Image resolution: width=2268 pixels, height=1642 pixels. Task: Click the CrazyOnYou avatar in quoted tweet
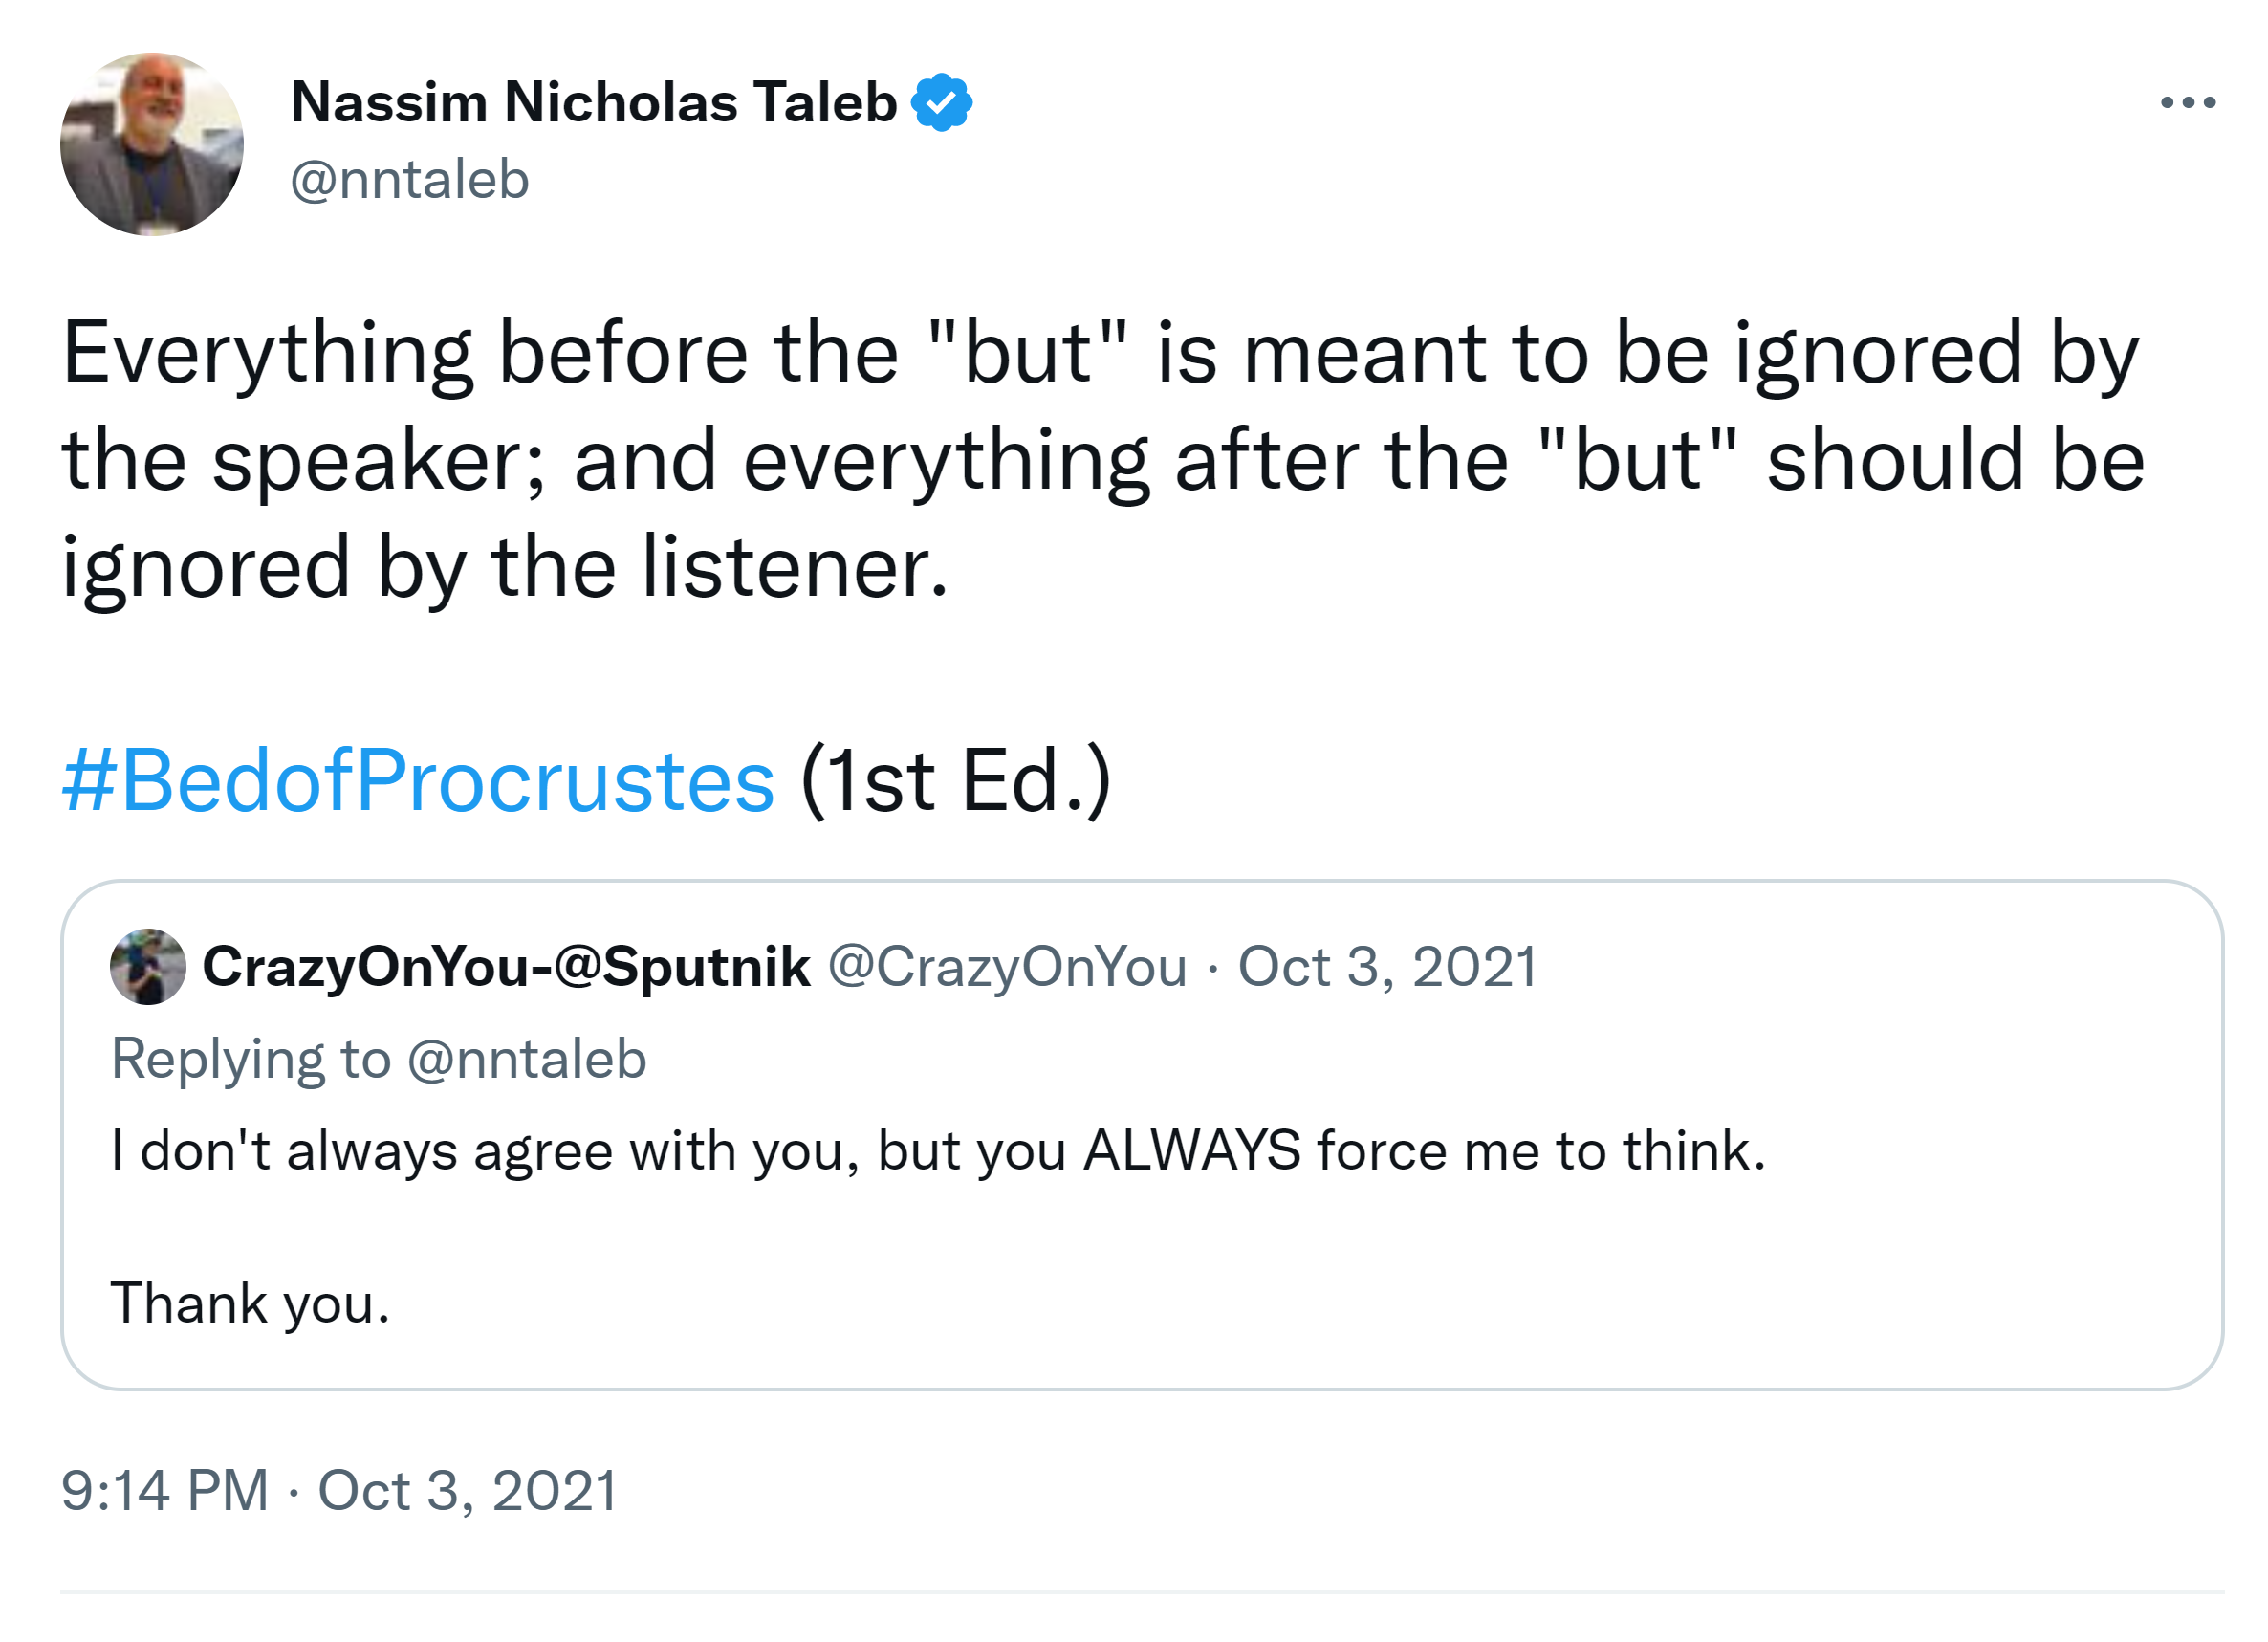[148, 966]
